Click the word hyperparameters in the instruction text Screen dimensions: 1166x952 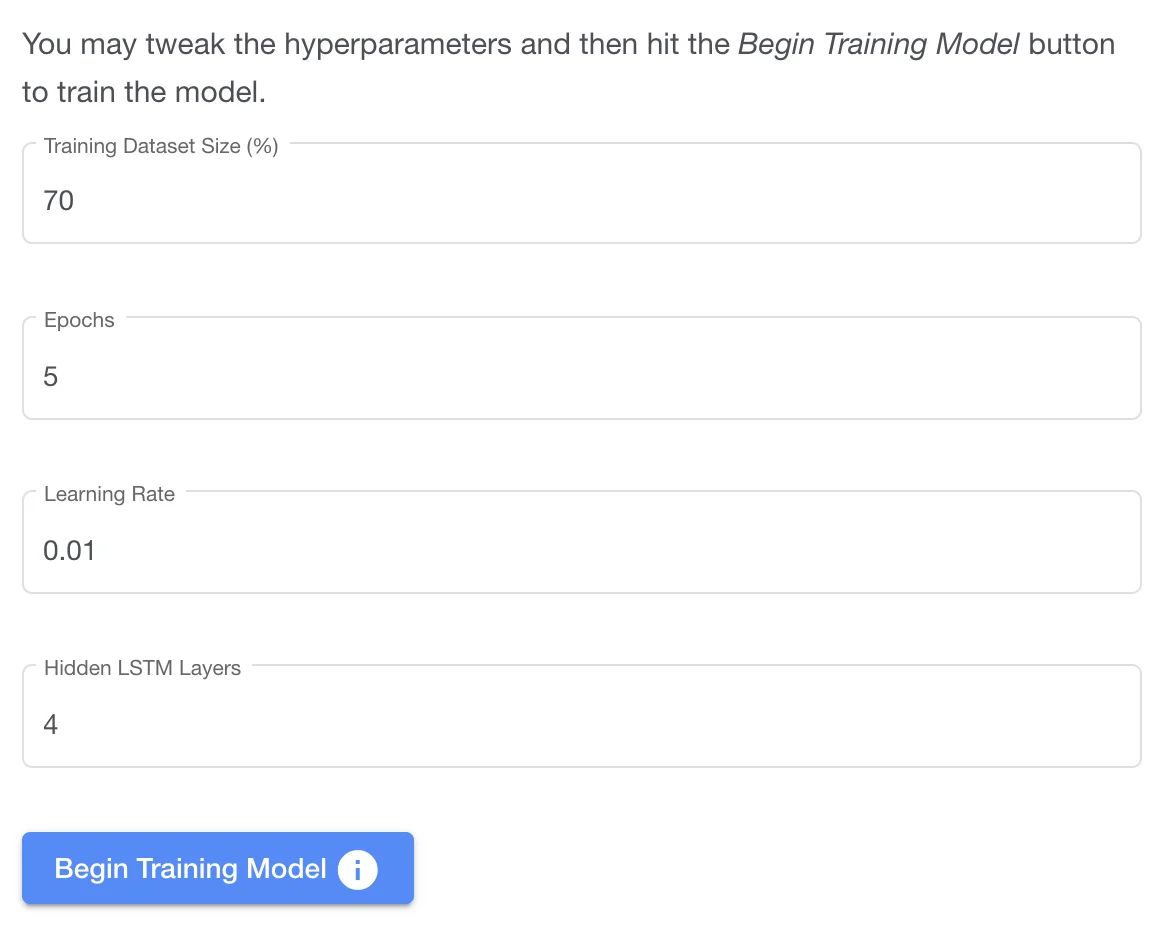click(398, 45)
